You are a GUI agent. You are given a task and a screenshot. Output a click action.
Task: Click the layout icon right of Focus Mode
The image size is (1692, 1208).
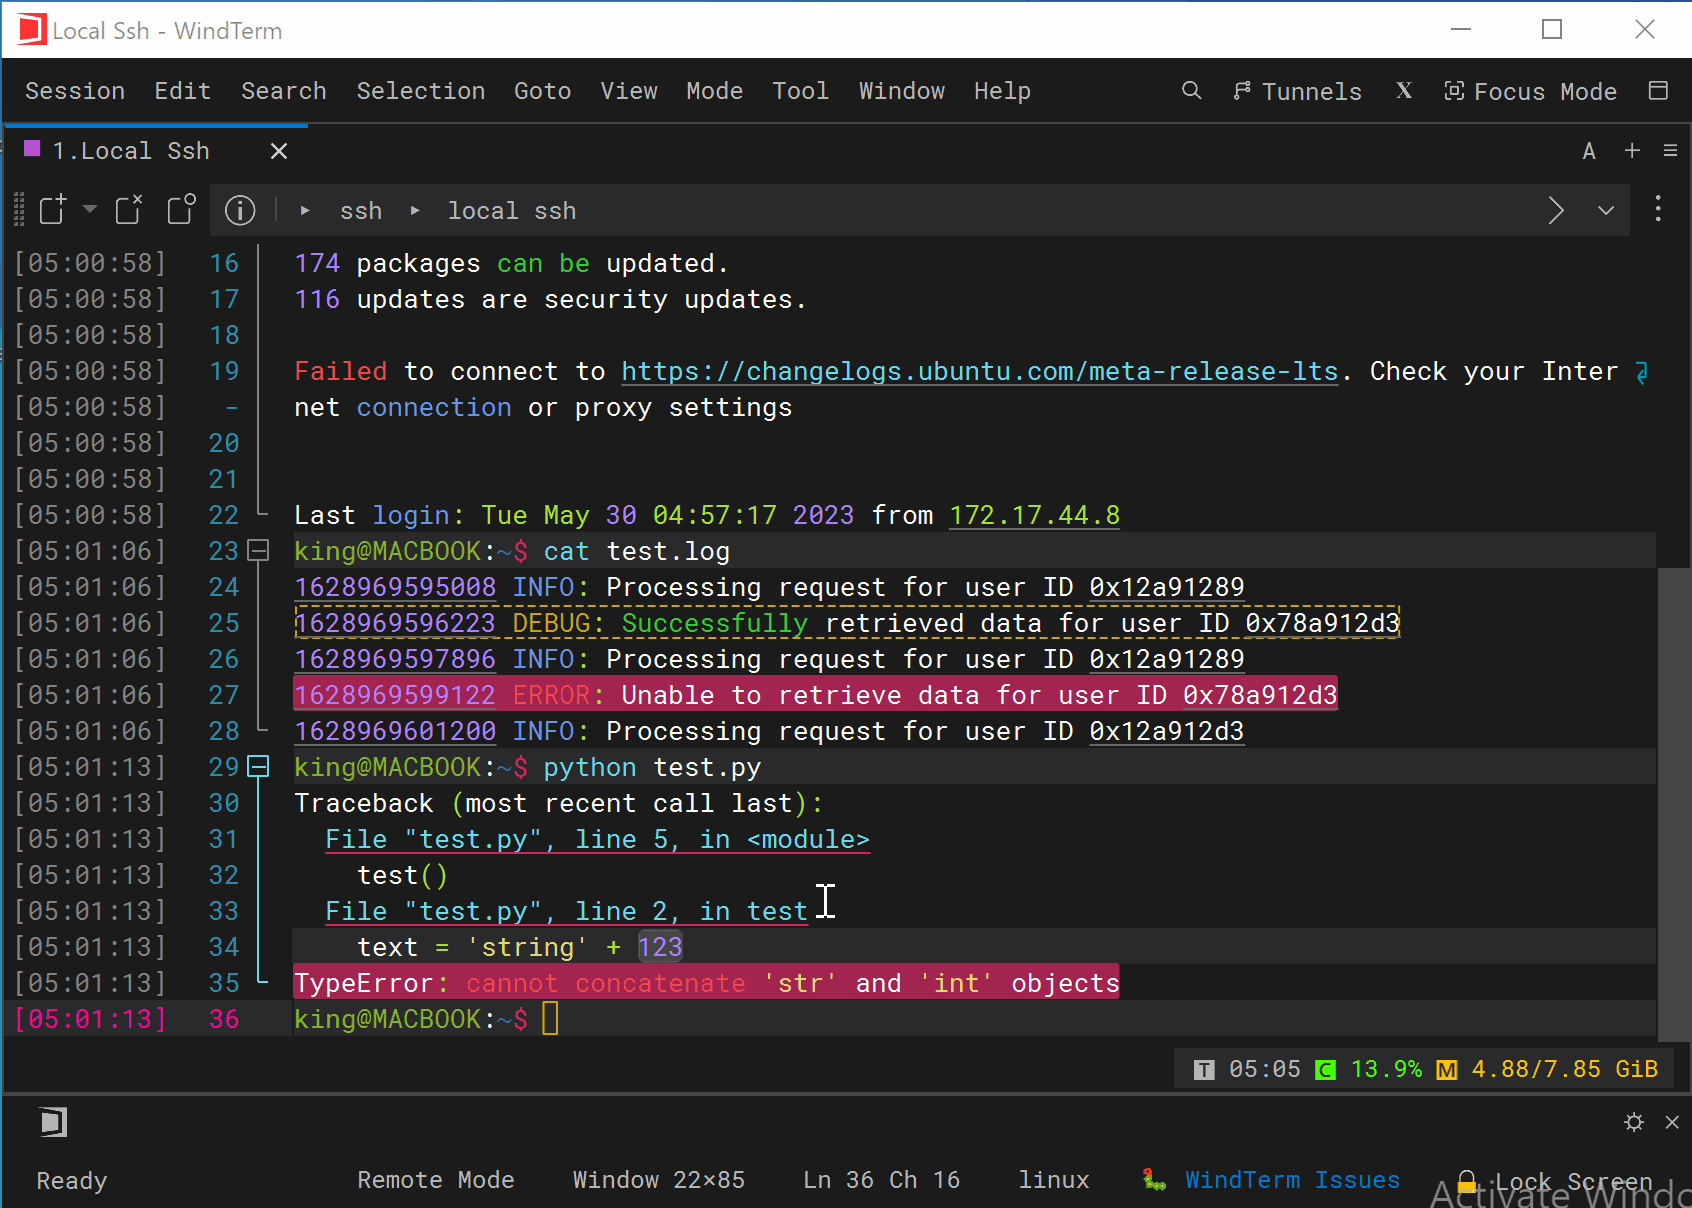click(x=1658, y=91)
